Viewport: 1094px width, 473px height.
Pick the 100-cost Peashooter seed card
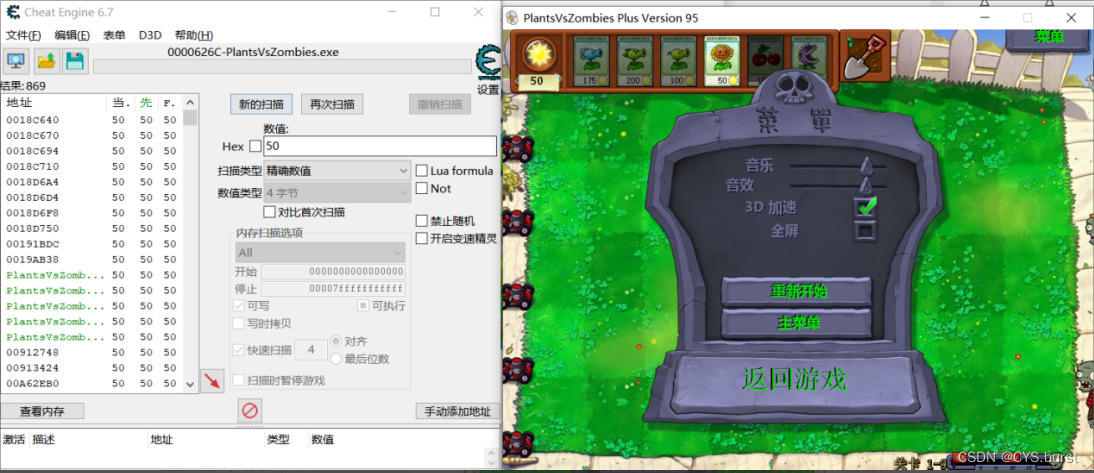tap(677, 61)
